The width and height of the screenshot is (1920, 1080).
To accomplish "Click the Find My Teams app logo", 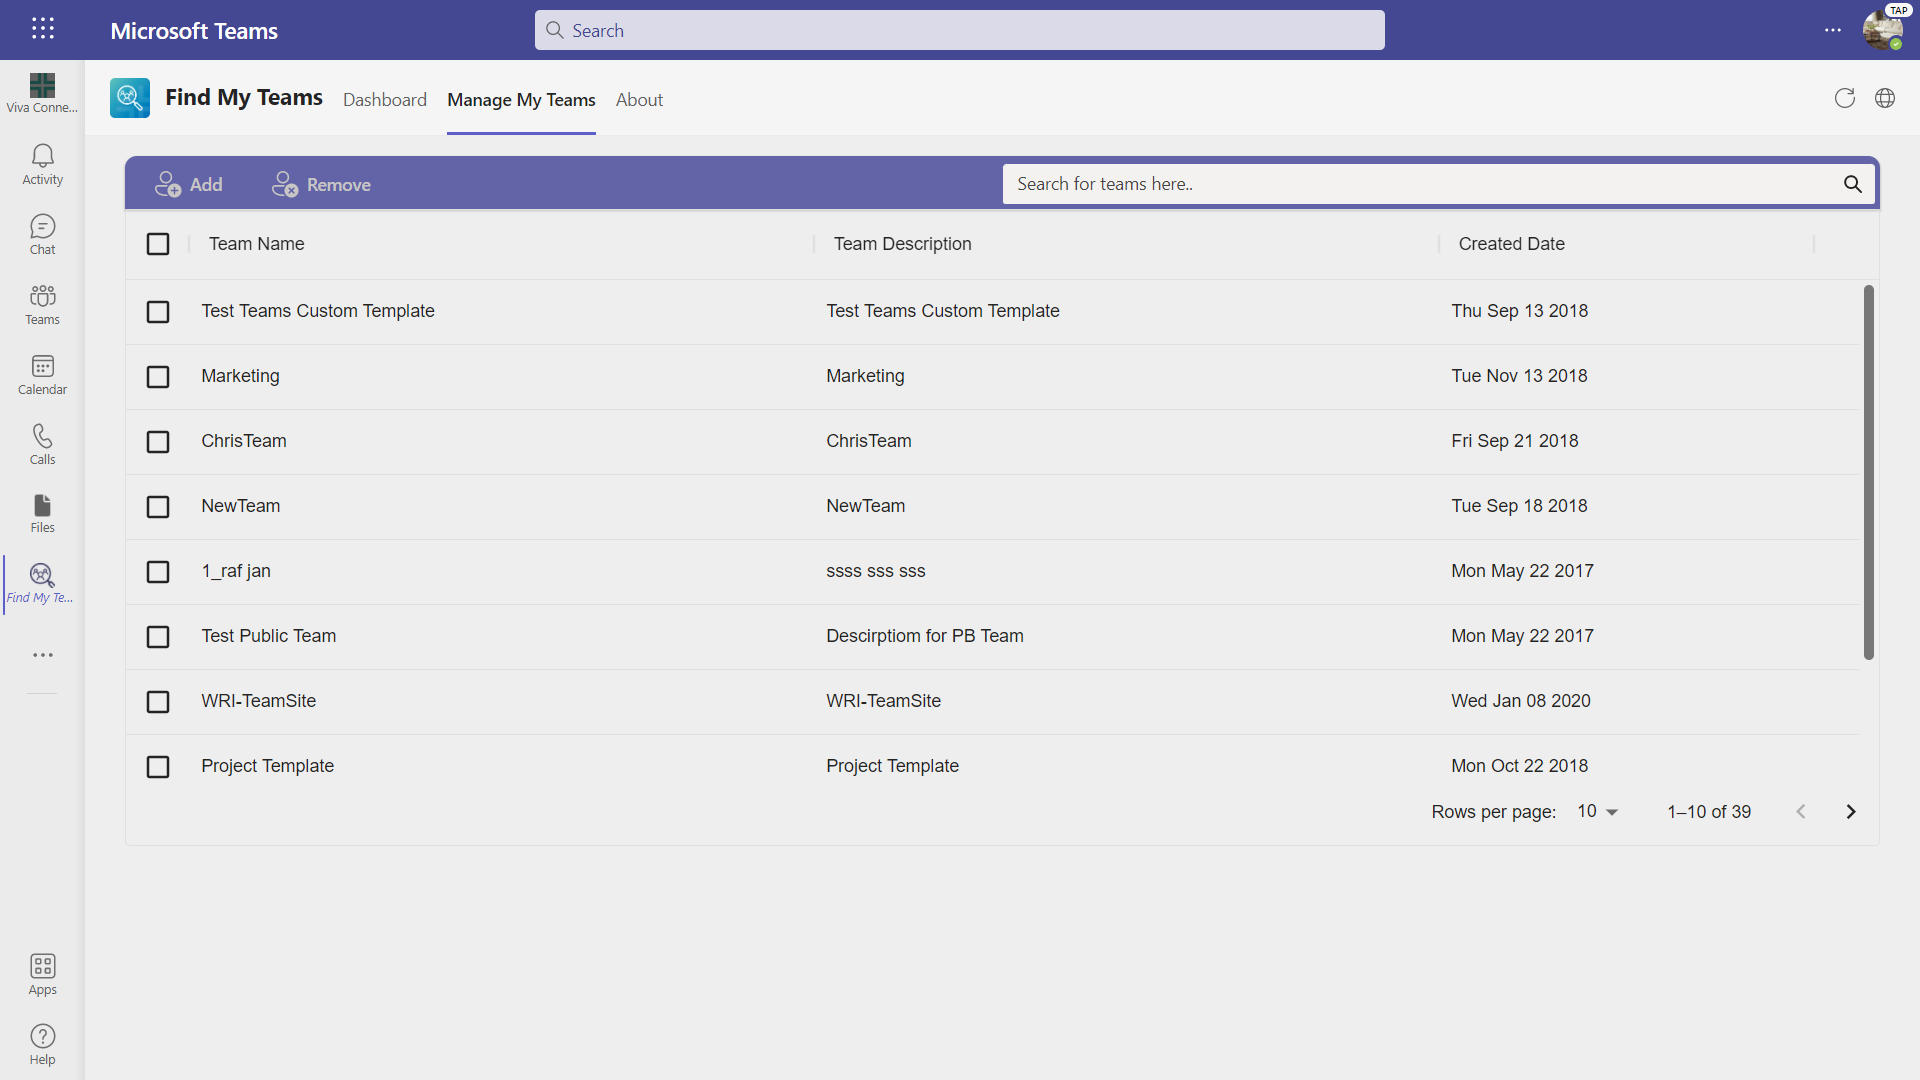I will pyautogui.click(x=130, y=98).
